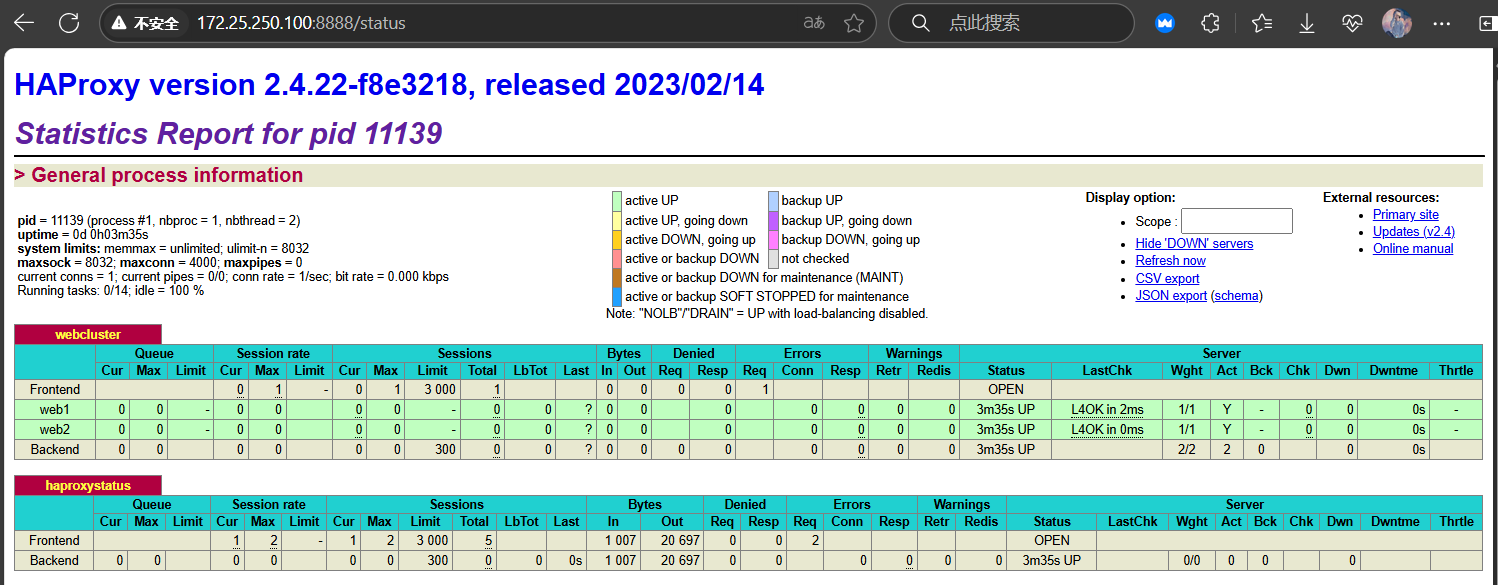Open the Primary site link
This screenshot has height=585, width=1498.
coord(1405,214)
